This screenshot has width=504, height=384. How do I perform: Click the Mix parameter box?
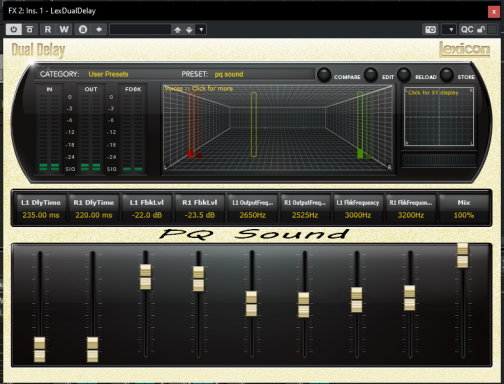[464, 208]
